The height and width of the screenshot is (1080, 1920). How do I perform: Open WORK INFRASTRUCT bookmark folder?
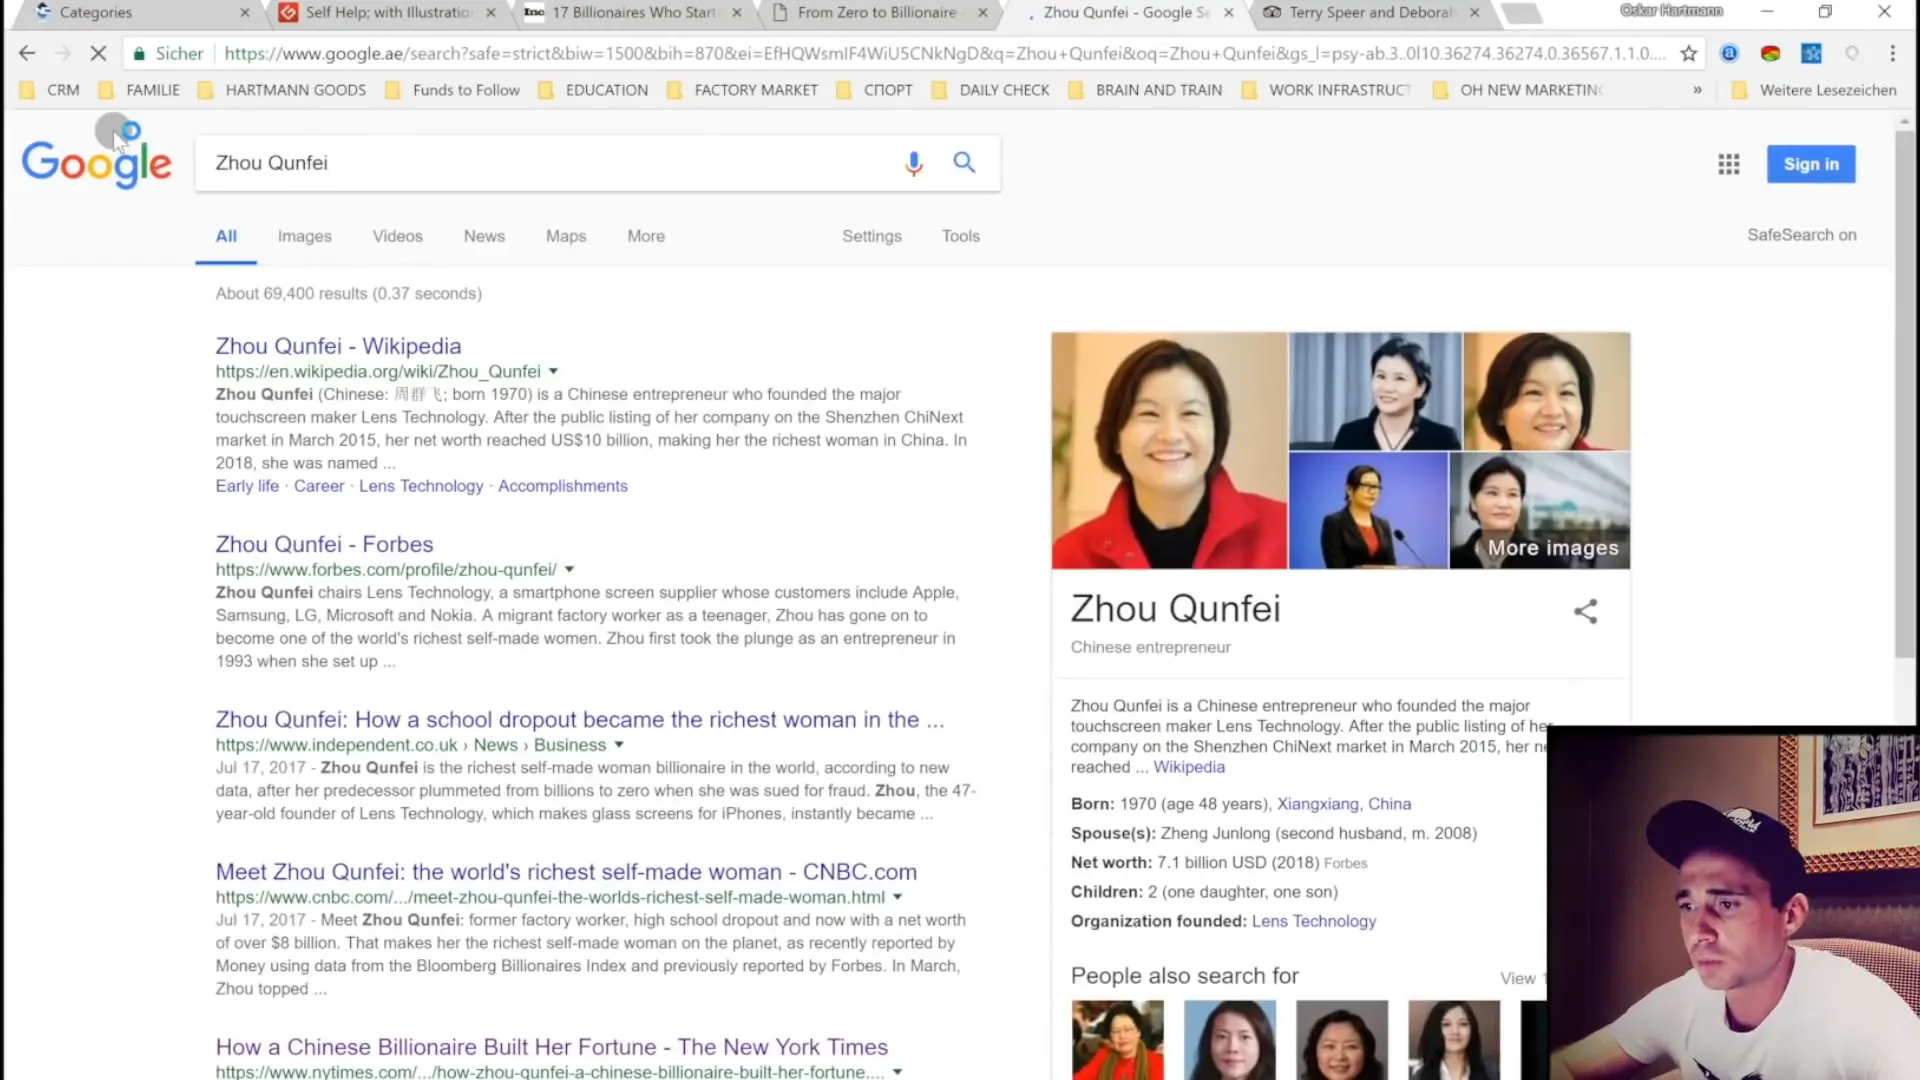1326,90
